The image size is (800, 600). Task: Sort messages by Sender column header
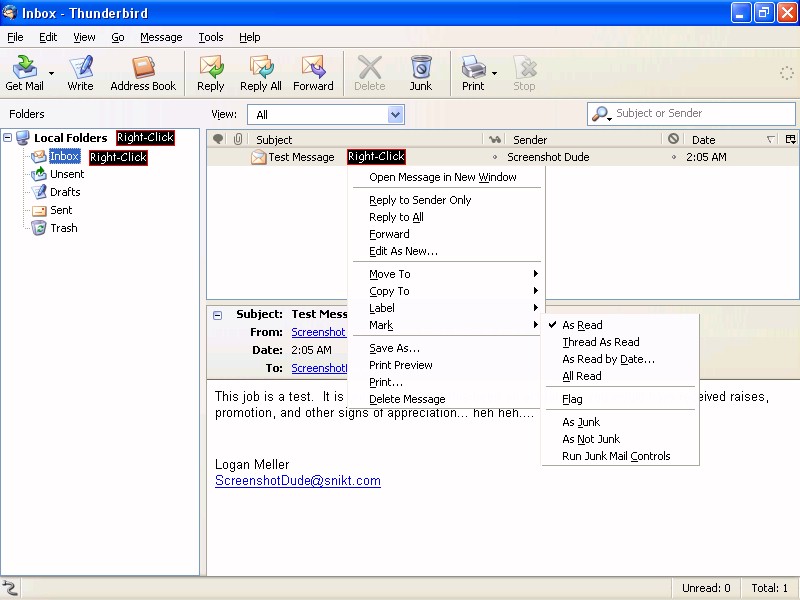585,139
